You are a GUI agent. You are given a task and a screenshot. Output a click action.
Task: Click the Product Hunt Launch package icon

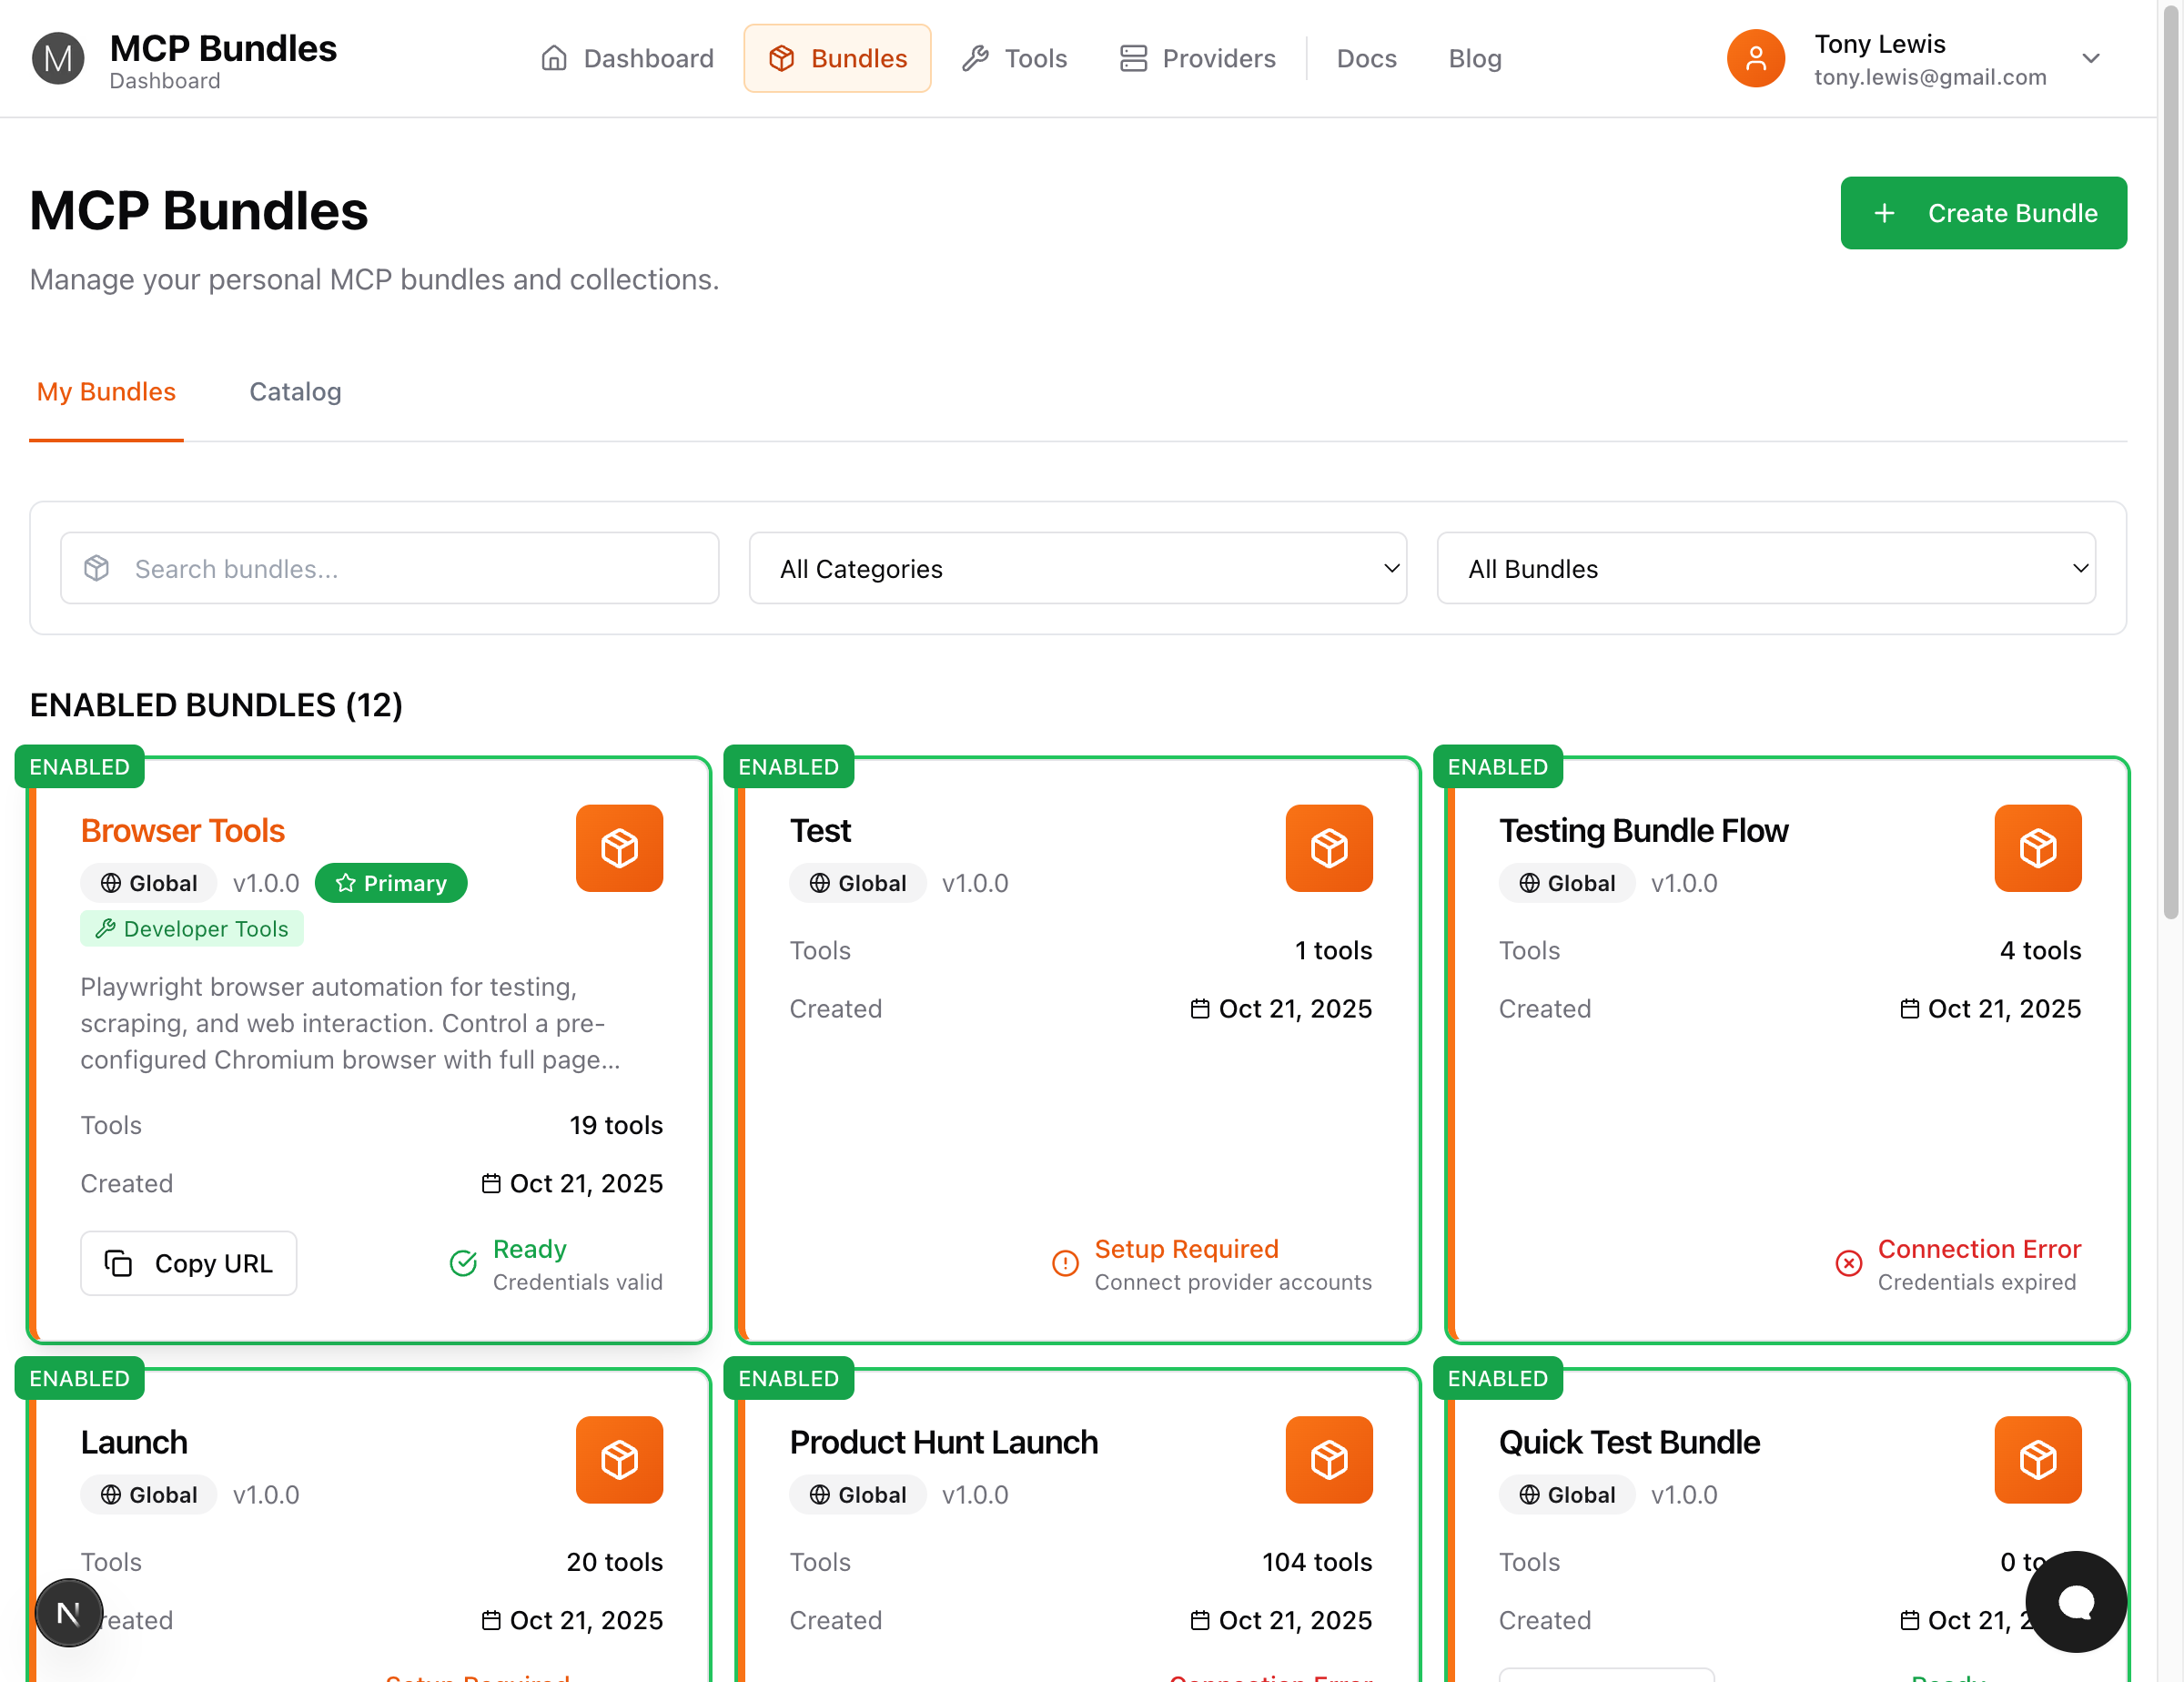(1328, 1459)
